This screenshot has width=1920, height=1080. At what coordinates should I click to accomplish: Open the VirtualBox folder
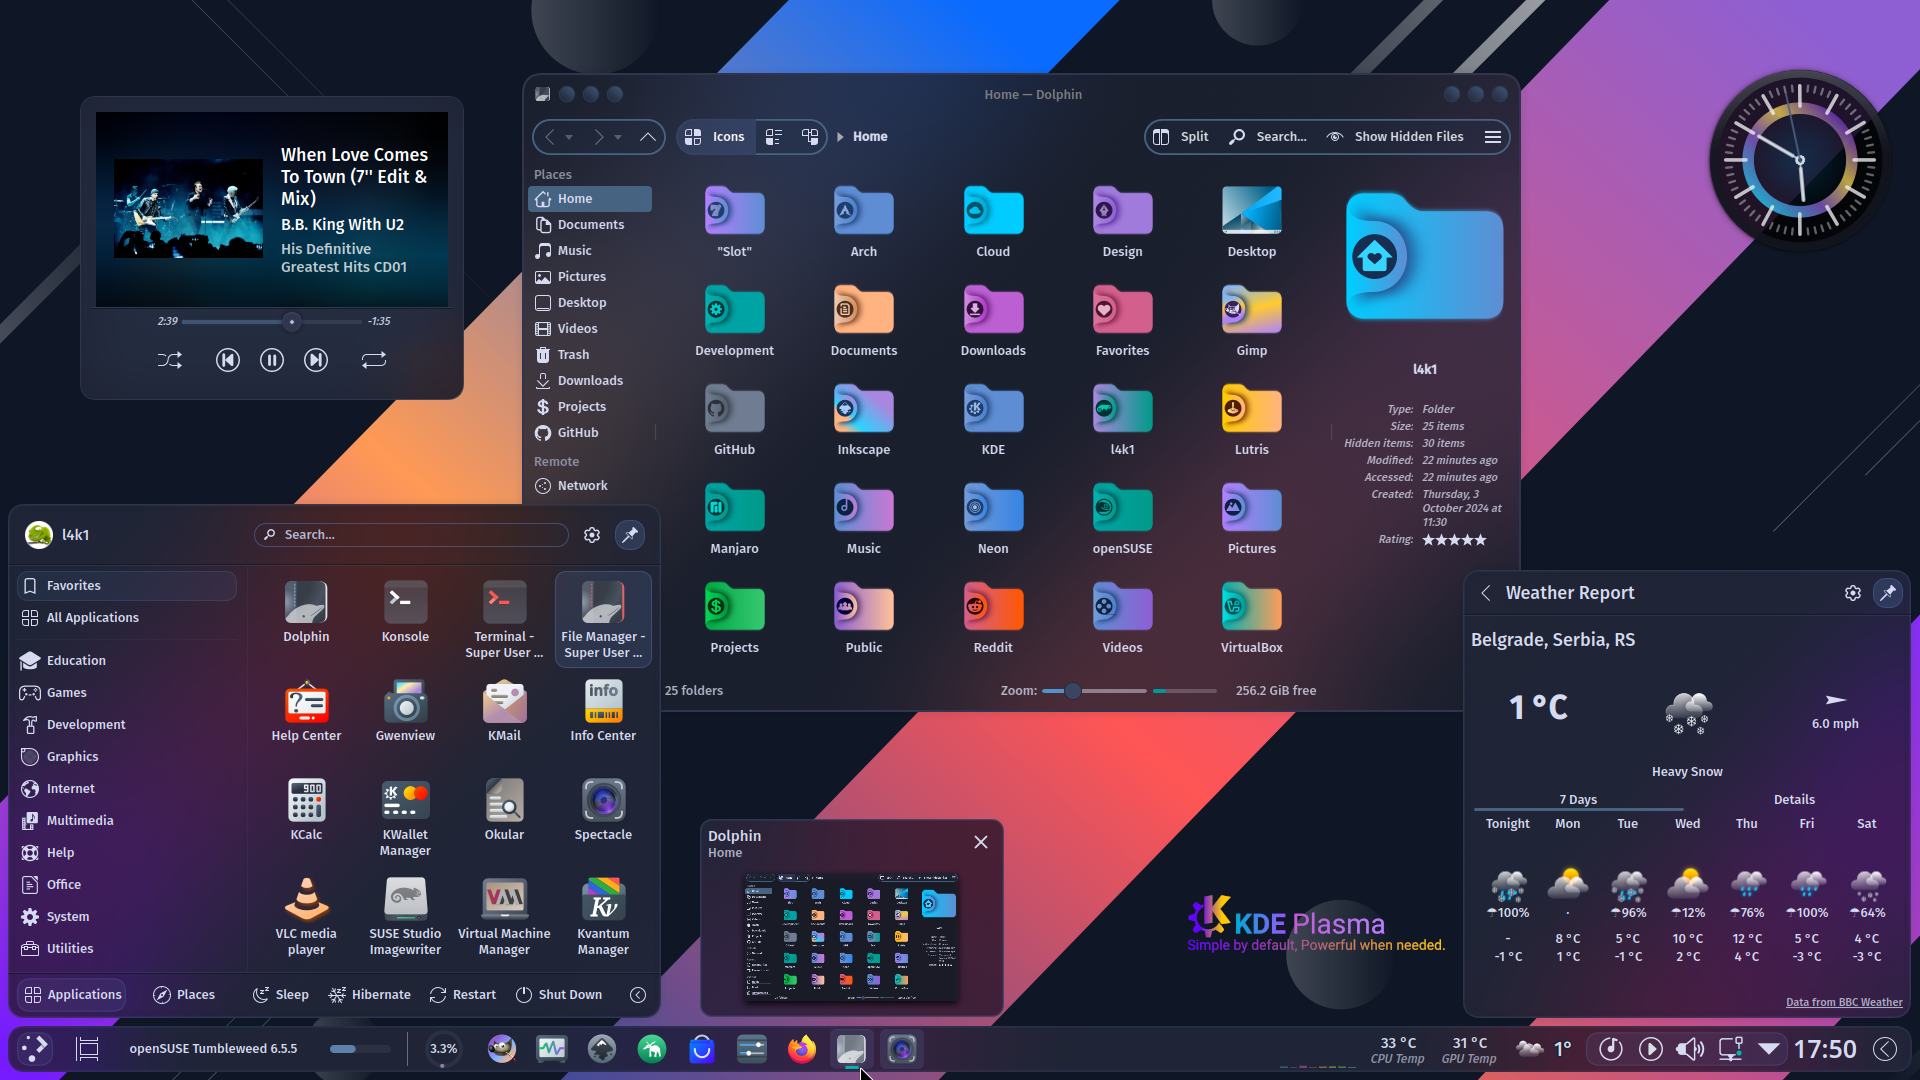(x=1252, y=618)
